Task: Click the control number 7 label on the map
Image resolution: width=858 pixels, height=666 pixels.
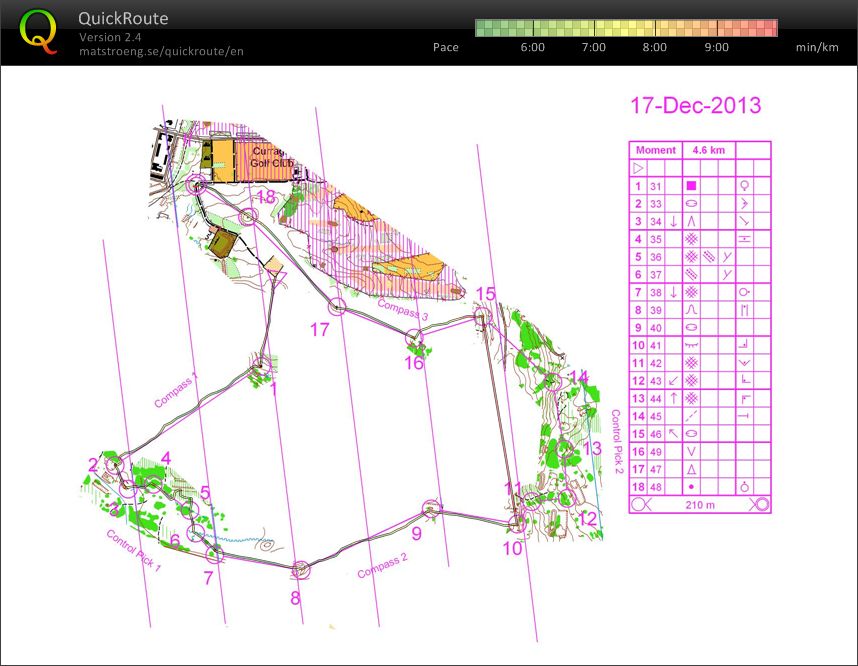Action: (x=208, y=578)
